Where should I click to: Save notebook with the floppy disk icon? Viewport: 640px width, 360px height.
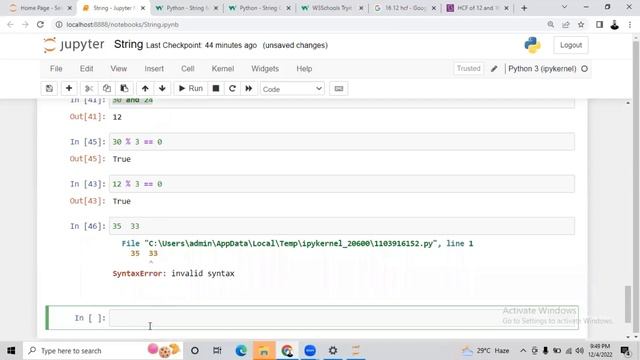tap(49, 89)
